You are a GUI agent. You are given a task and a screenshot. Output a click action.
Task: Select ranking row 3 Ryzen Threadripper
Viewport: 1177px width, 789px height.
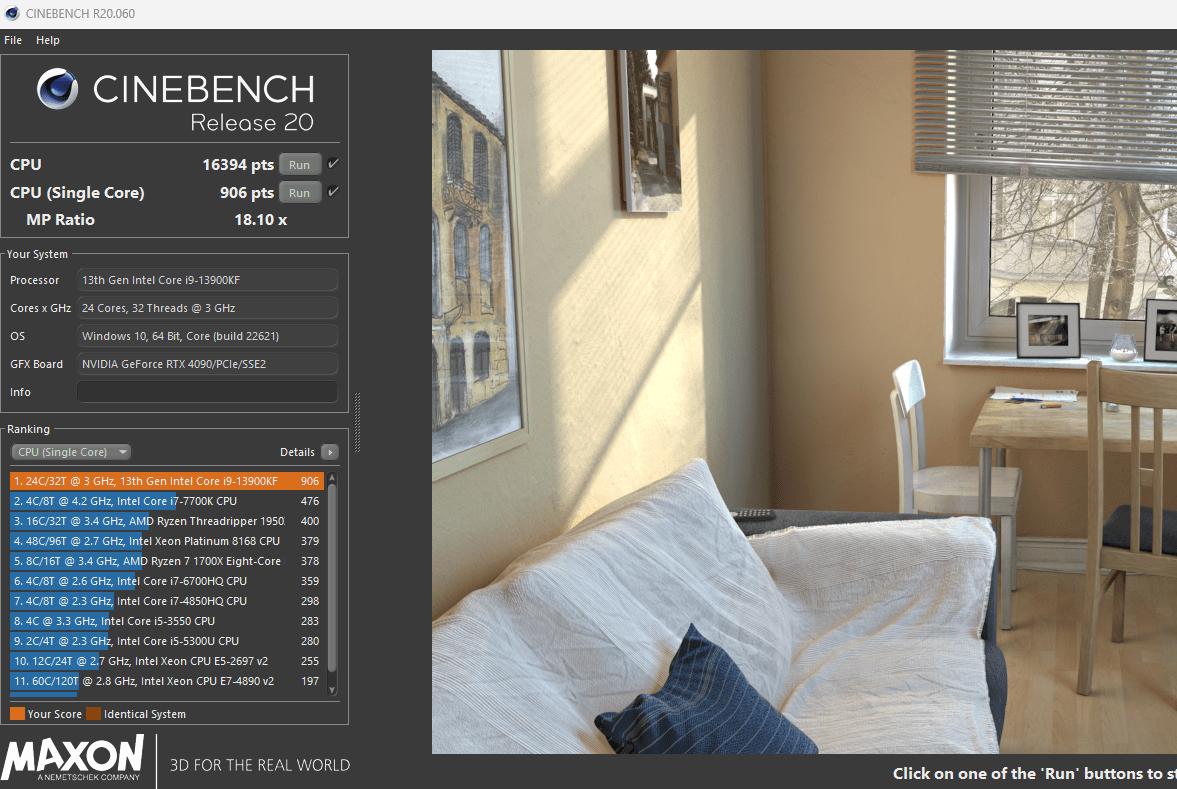click(x=167, y=521)
